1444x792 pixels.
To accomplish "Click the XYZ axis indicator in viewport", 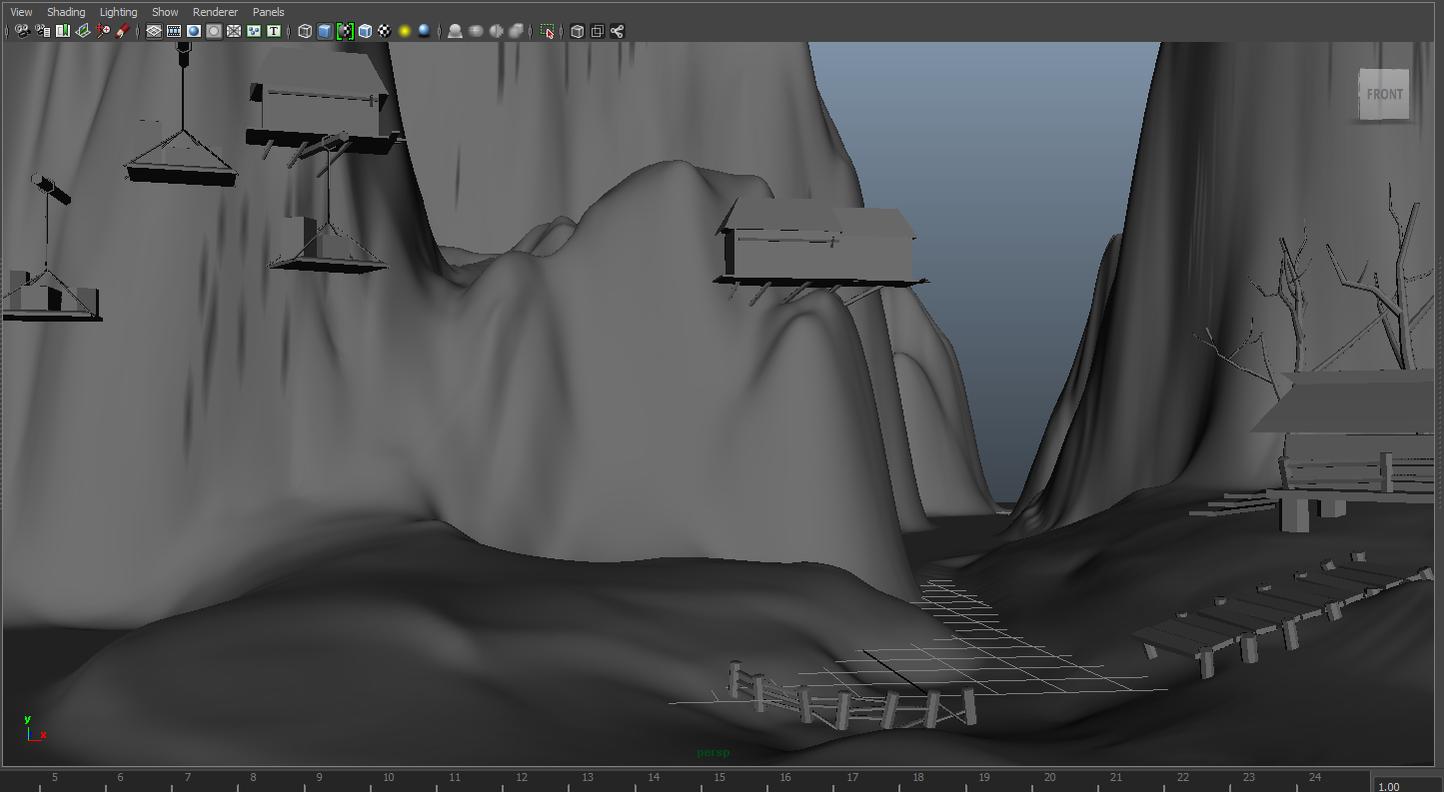I will 35,728.
